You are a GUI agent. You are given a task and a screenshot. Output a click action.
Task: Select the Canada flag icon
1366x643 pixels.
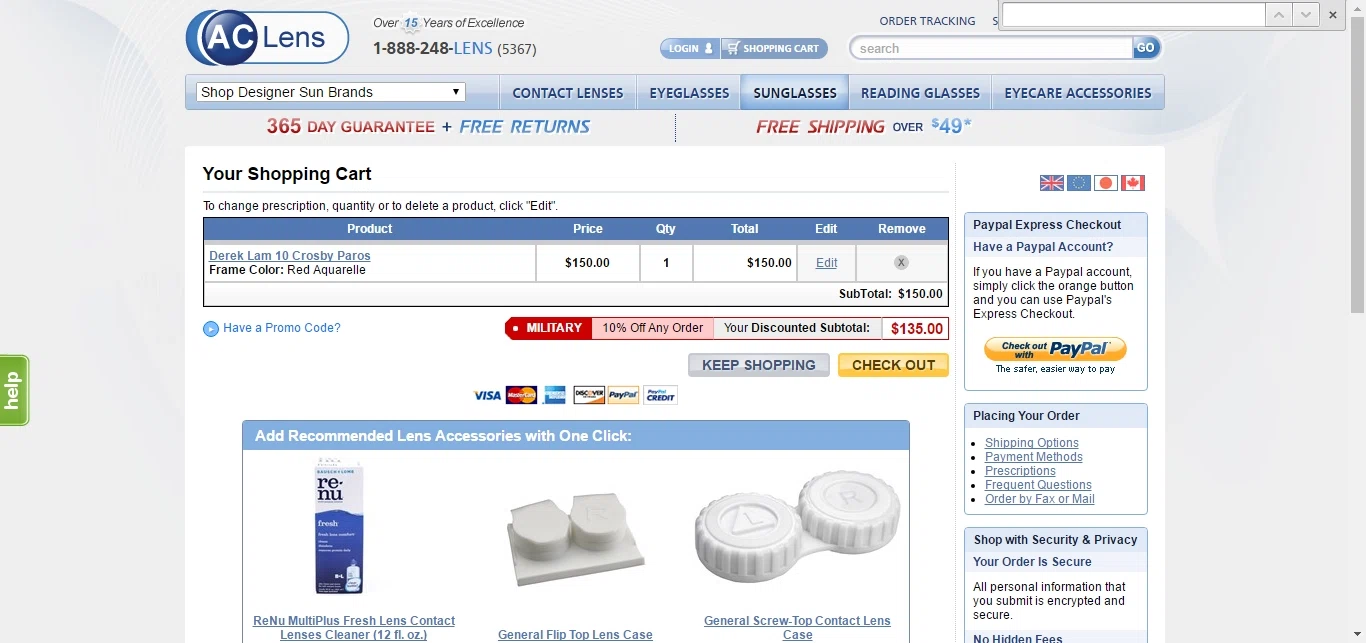(x=1132, y=183)
